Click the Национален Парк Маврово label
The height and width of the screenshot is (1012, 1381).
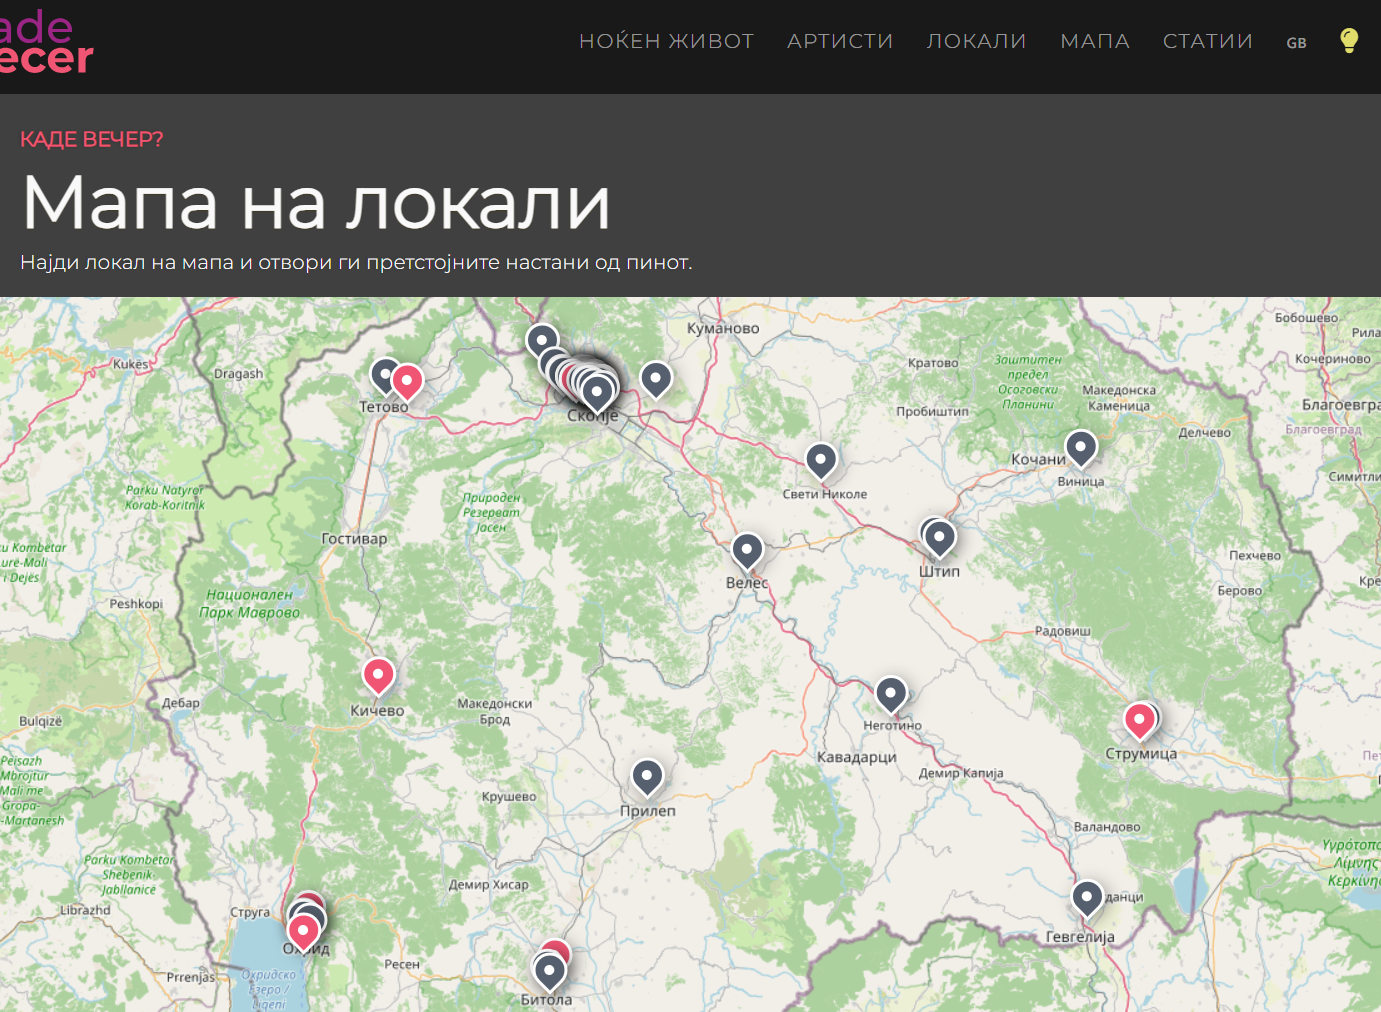[x=250, y=603]
